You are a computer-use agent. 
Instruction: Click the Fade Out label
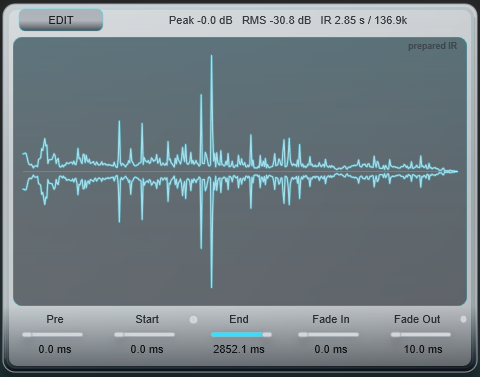click(x=417, y=319)
